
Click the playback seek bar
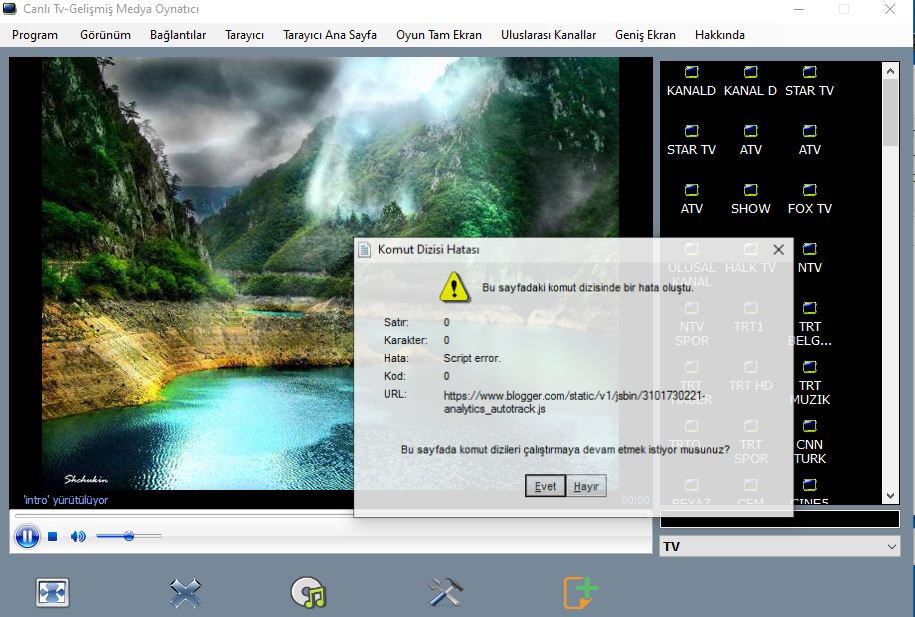pyautogui.click(x=333, y=516)
